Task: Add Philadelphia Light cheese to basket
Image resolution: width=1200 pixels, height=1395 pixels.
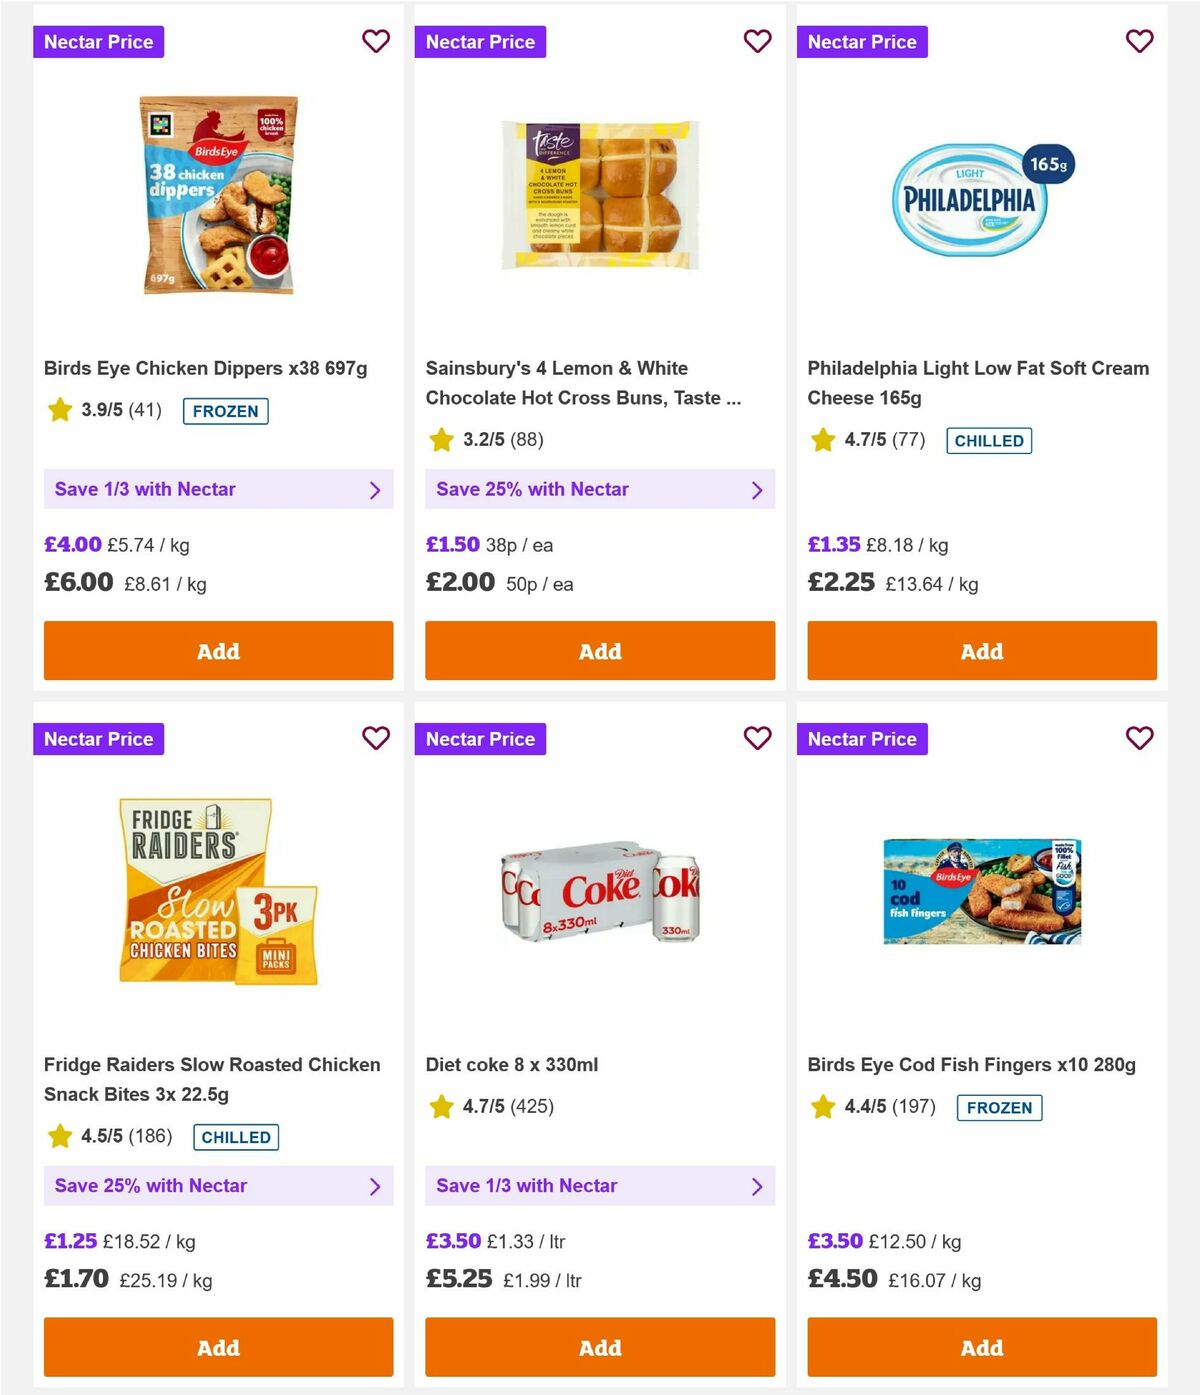Action: pos(981,650)
